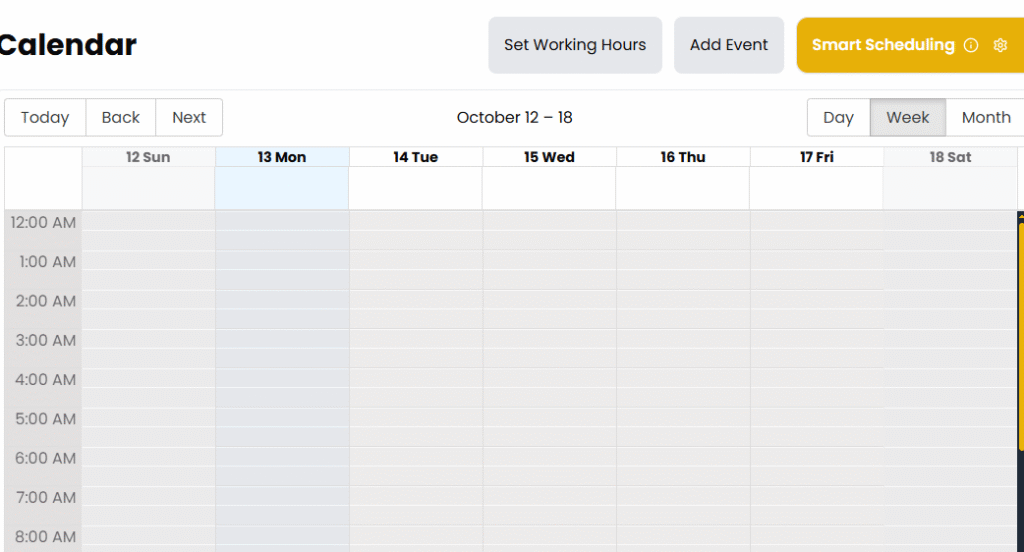Open Smart Scheduling settings gear

tap(1000, 45)
